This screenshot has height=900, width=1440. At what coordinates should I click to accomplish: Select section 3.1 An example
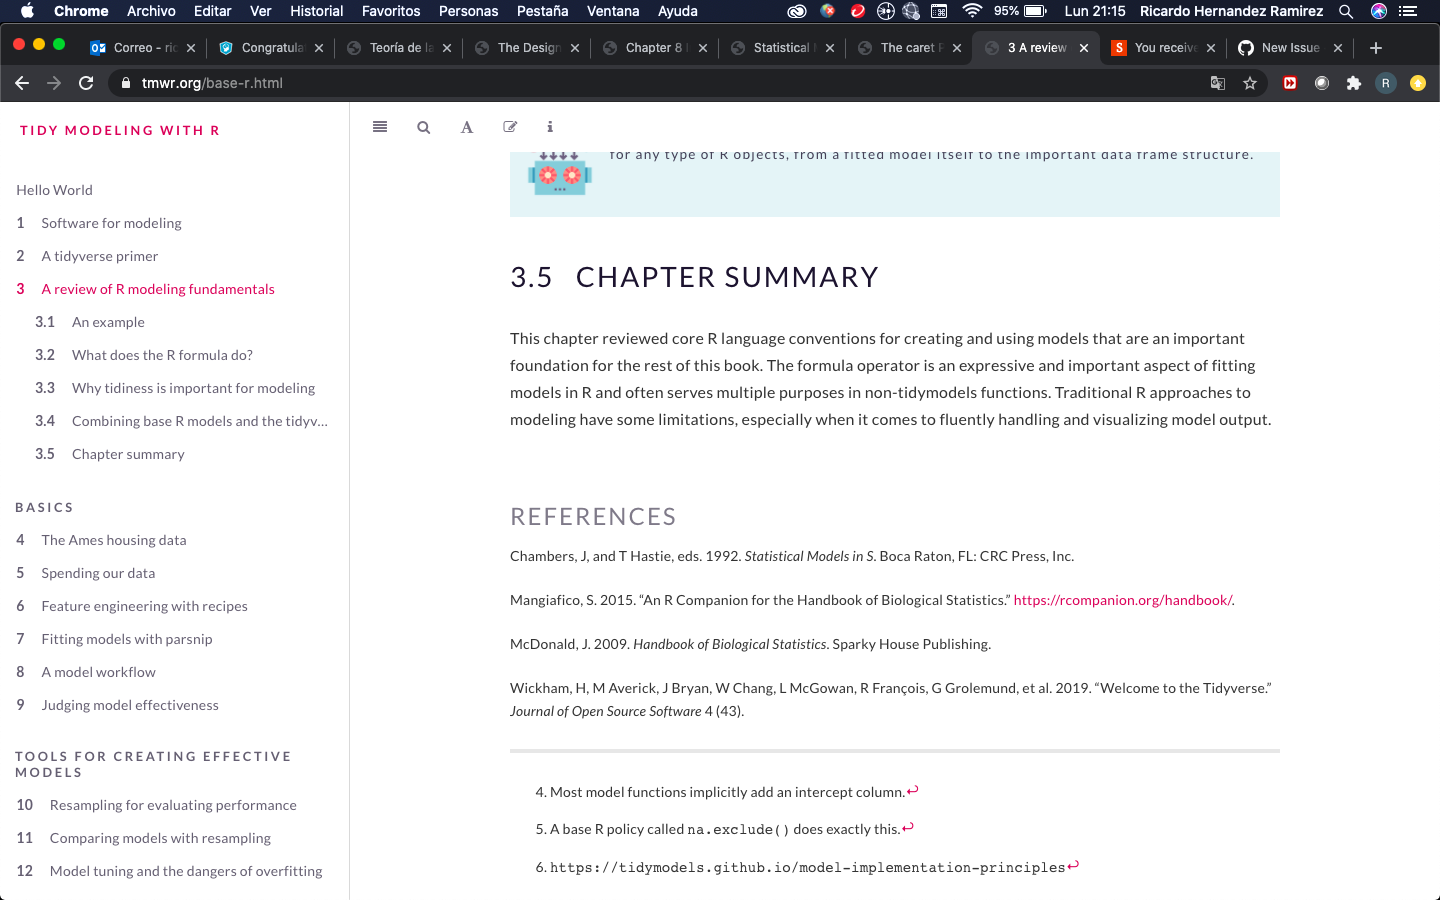108,321
